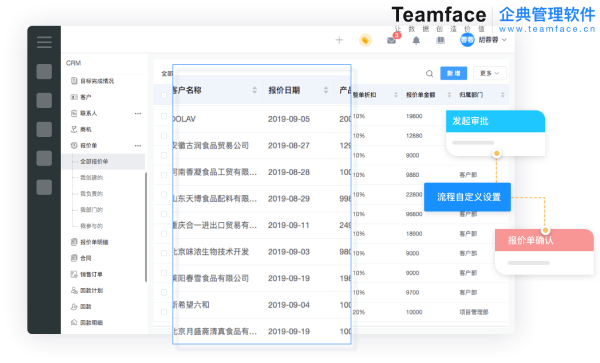The height and width of the screenshot is (363, 600).
Task: Open the mail inbox with the red badge
Action: (391, 40)
